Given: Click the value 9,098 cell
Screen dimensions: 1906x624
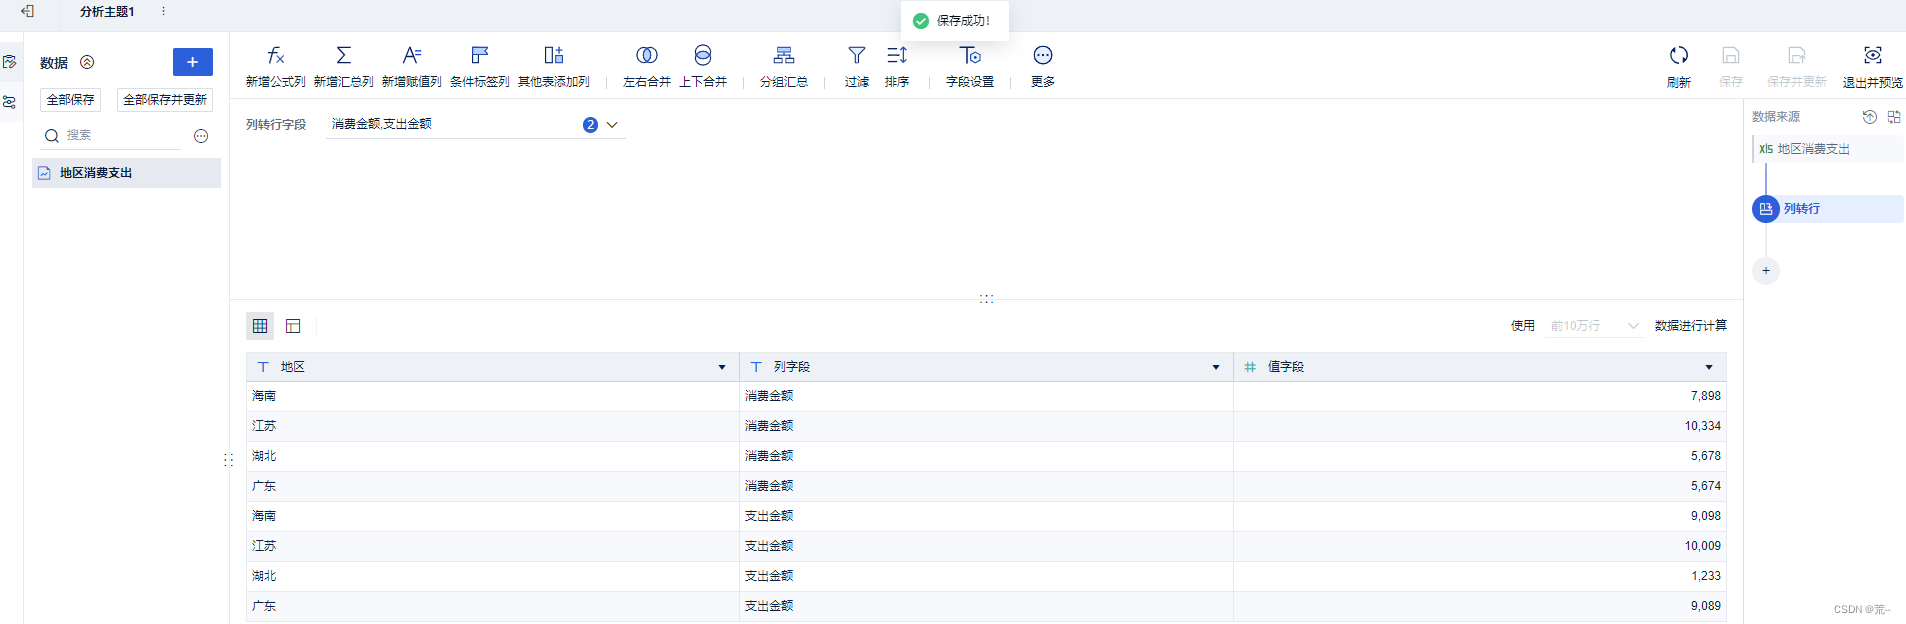Looking at the screenshot, I should tap(1480, 516).
